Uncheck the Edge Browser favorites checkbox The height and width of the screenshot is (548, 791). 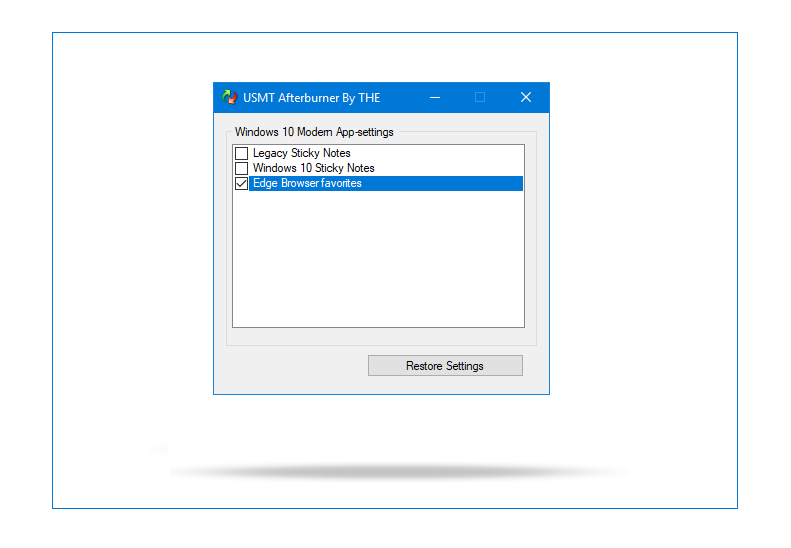[242, 183]
